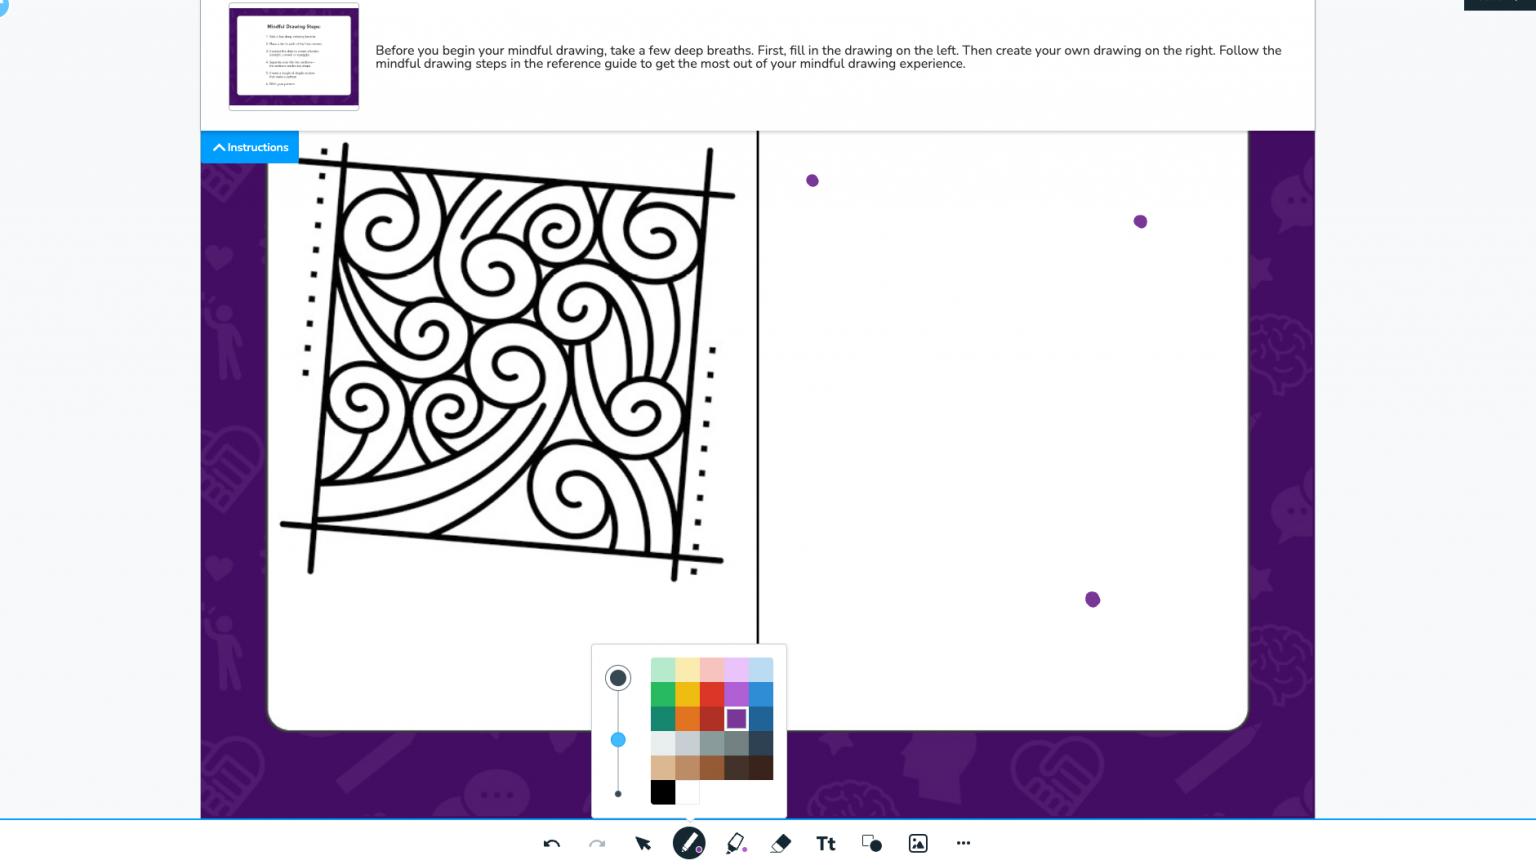Choose the green color swatch
Image resolution: width=1536 pixels, height=865 pixels.
663,695
